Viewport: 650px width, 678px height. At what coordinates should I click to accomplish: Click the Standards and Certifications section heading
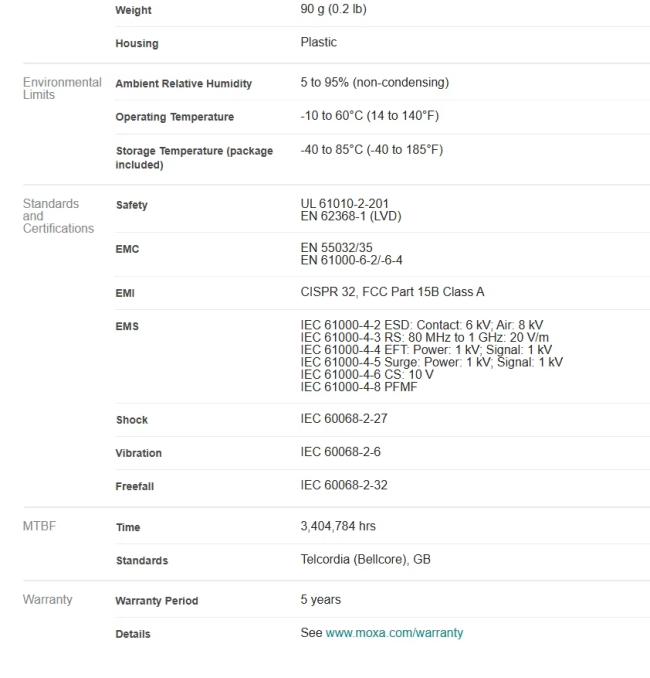58,216
